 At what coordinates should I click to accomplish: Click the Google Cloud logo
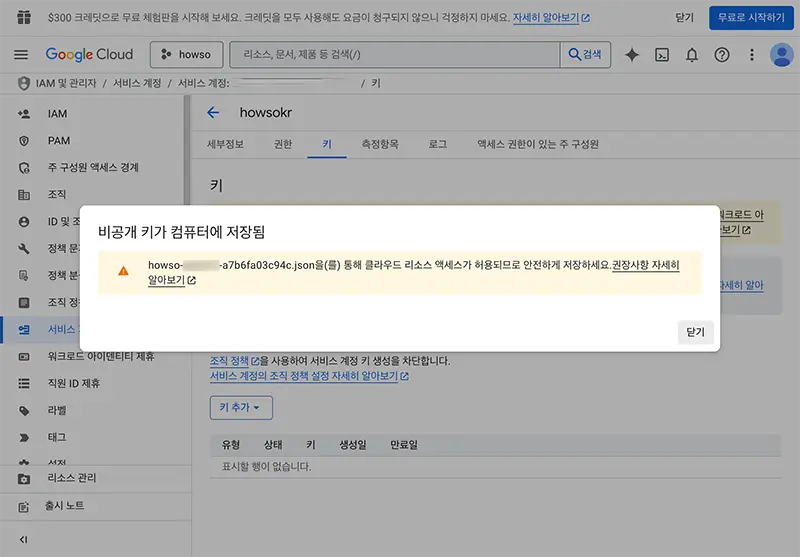point(89,55)
